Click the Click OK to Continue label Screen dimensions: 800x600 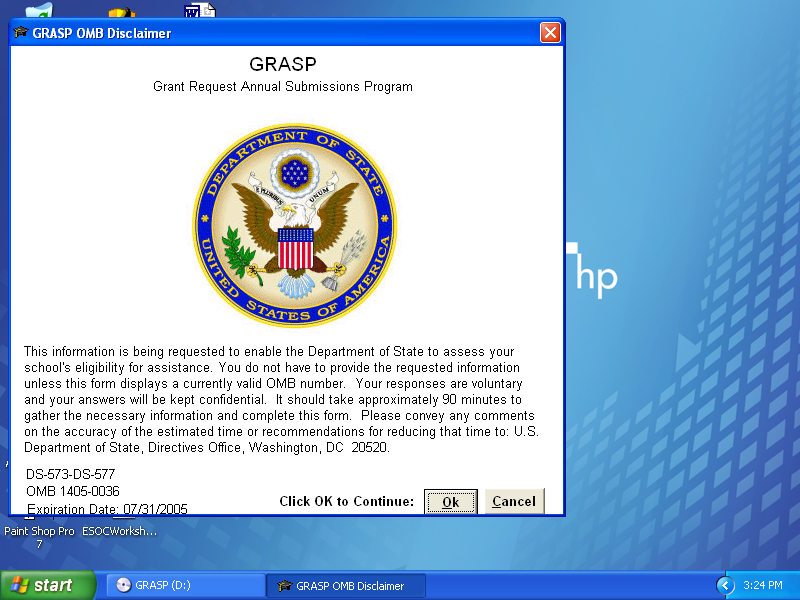point(346,502)
